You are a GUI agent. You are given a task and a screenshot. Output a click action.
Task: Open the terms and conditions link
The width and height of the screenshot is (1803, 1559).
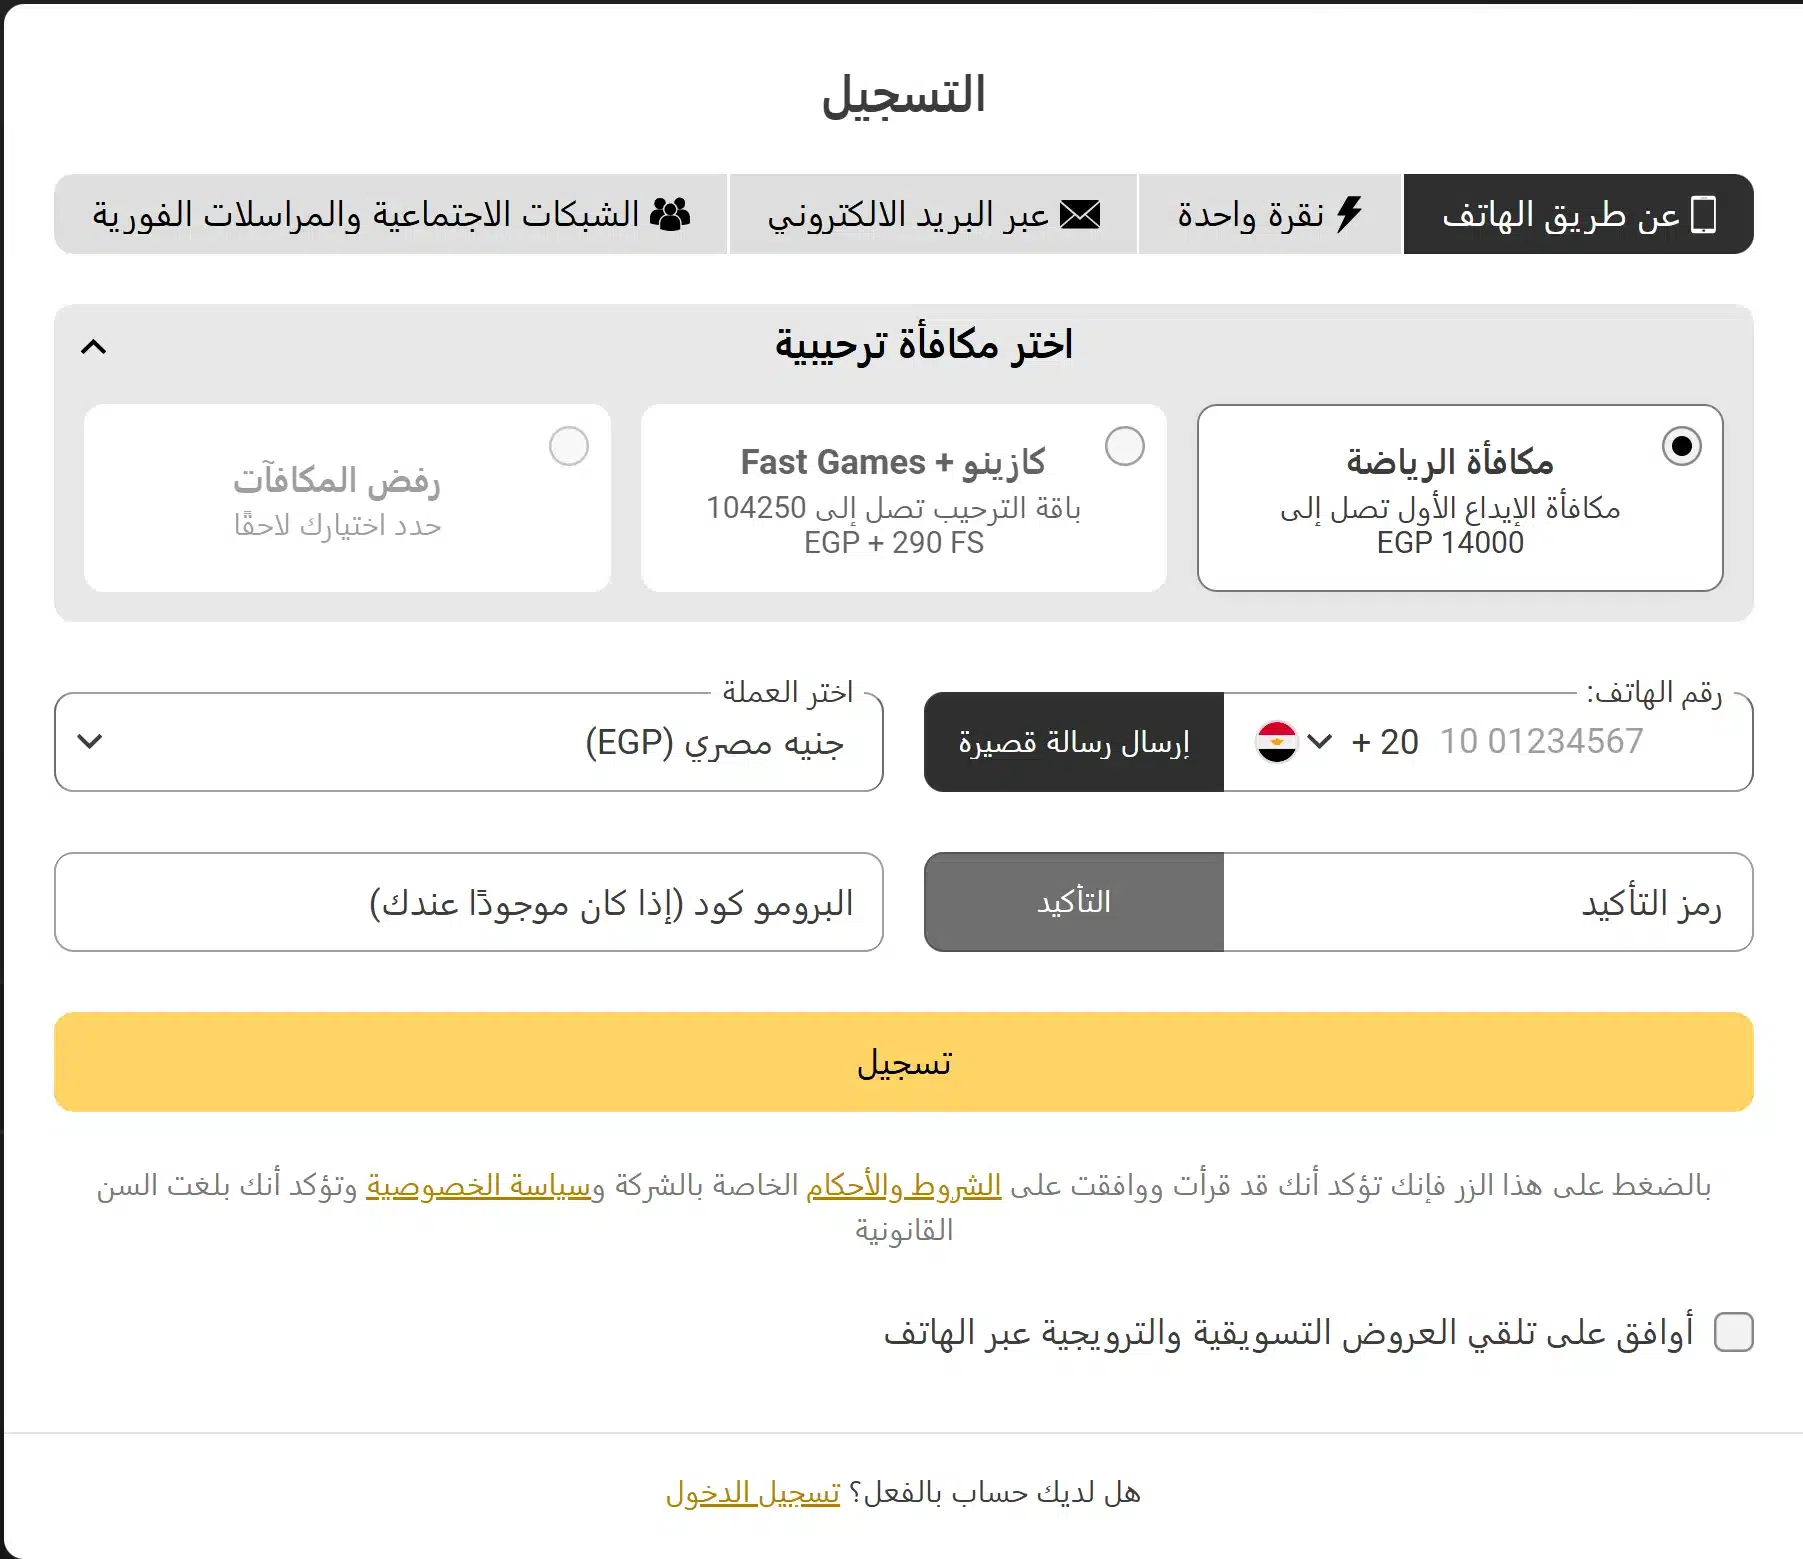(x=903, y=1185)
